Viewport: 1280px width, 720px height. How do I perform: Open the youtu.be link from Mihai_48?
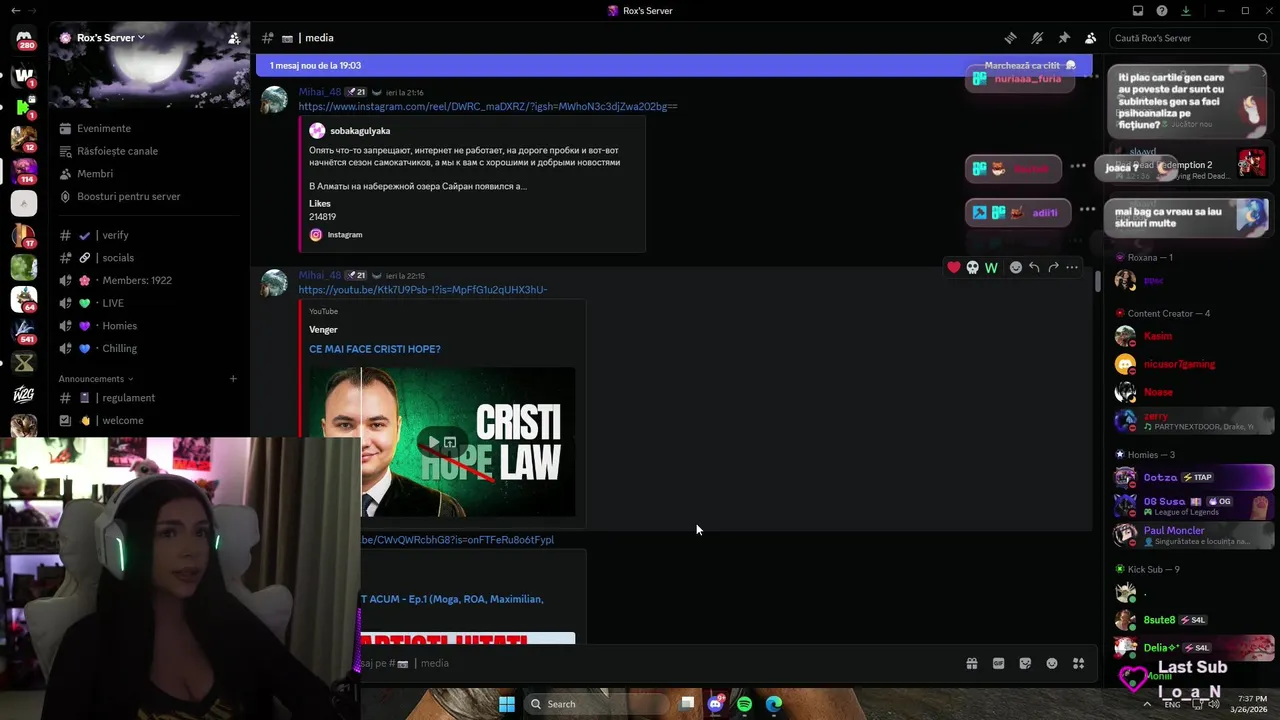422,290
